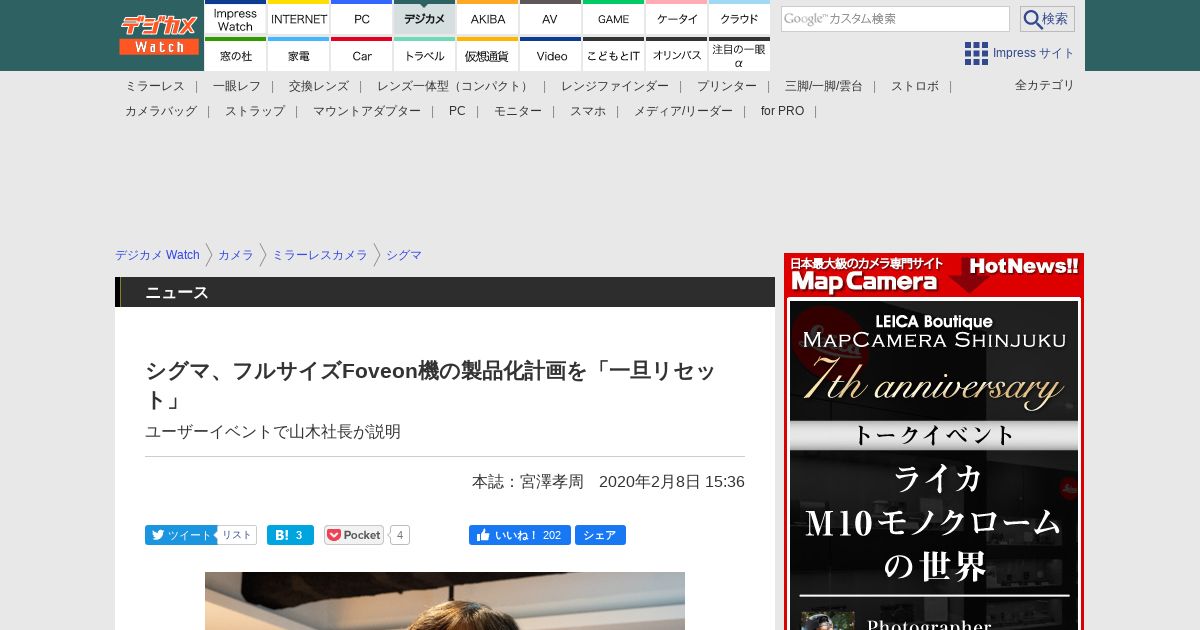The image size is (1200, 630).
Task: Open the クラウド Watch tab
Action: [x=740, y=18]
